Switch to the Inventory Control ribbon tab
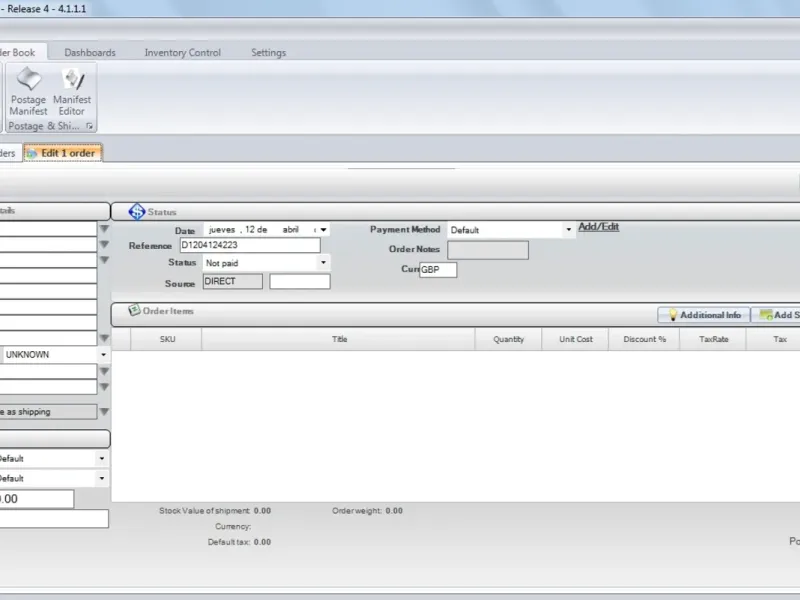Image resolution: width=800 pixels, height=600 pixels. (x=183, y=53)
